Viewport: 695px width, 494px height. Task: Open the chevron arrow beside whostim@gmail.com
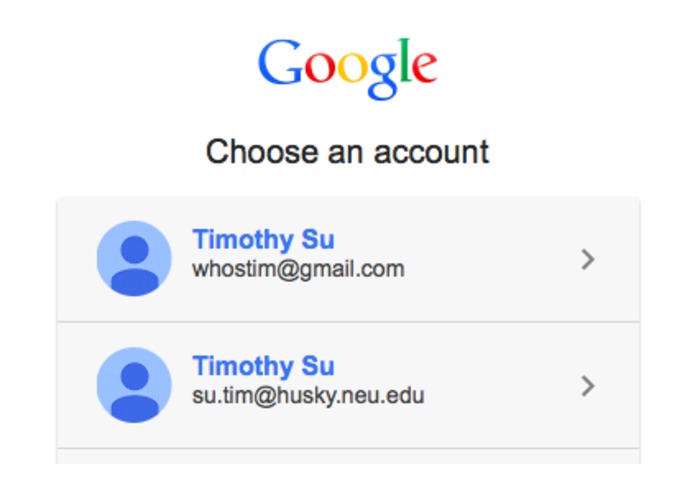[588, 260]
